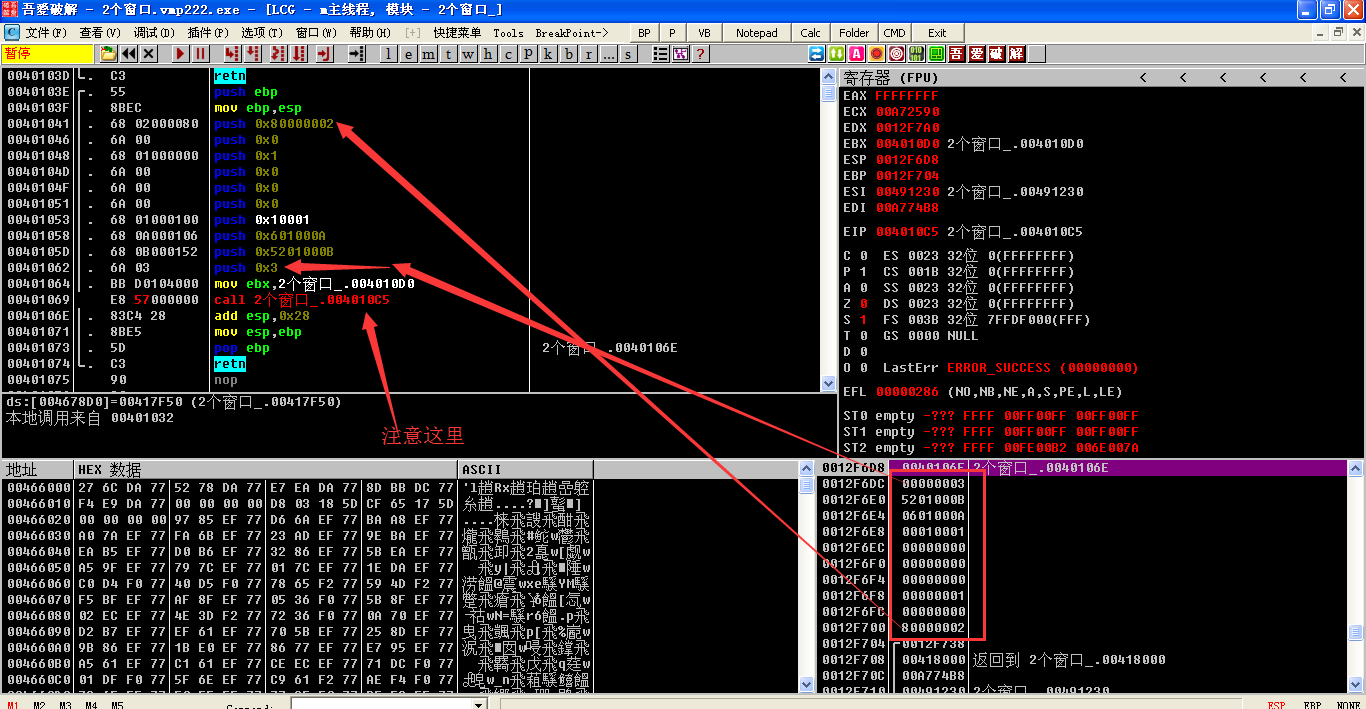Open the Memory map 'm' window button

pyautogui.click(x=428, y=54)
